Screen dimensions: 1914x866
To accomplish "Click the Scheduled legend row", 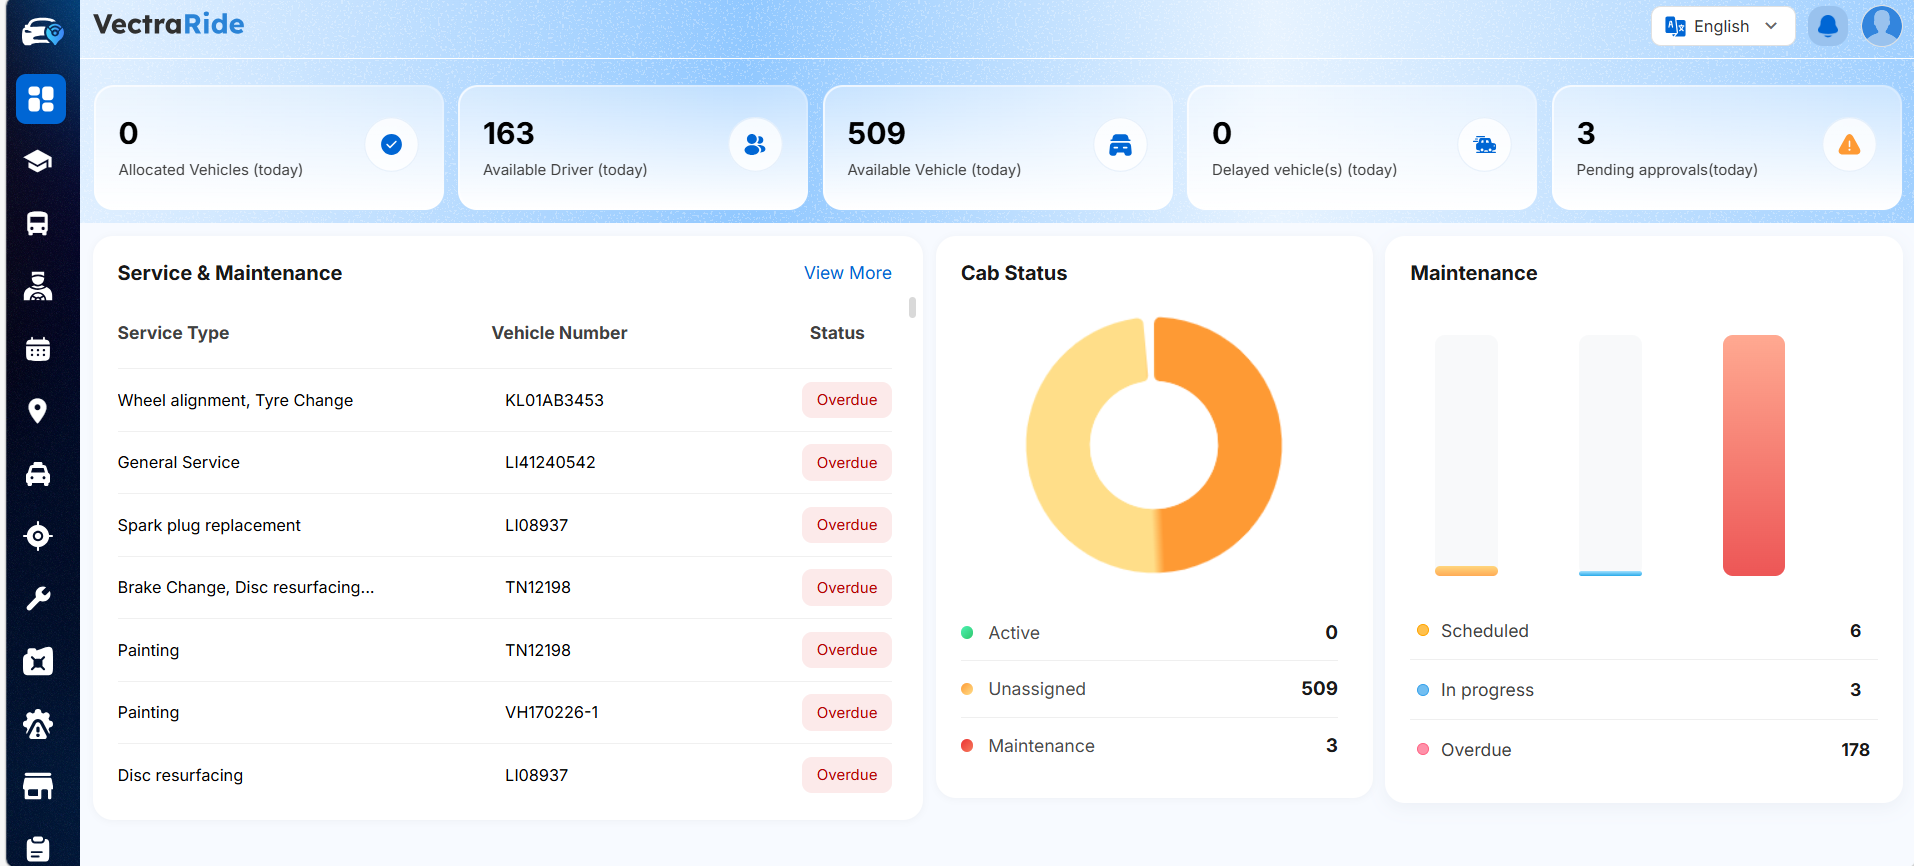I will pyautogui.click(x=1643, y=631).
